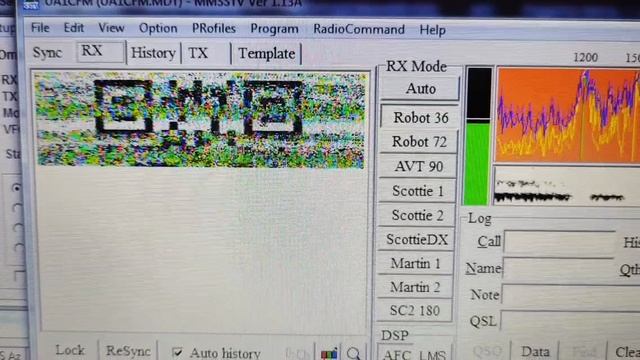Switch to the Sync tab
The height and width of the screenshot is (360, 640).
point(47,53)
